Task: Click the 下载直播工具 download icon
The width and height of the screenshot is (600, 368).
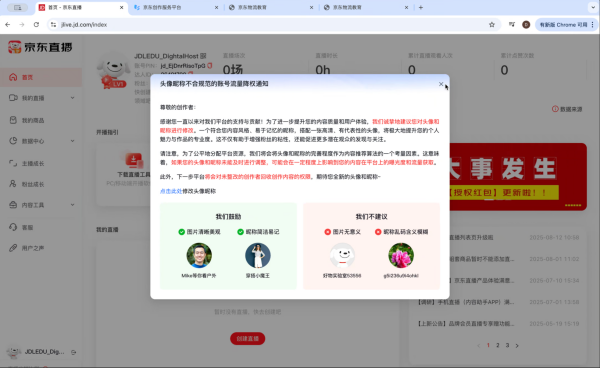Action: coord(134,161)
